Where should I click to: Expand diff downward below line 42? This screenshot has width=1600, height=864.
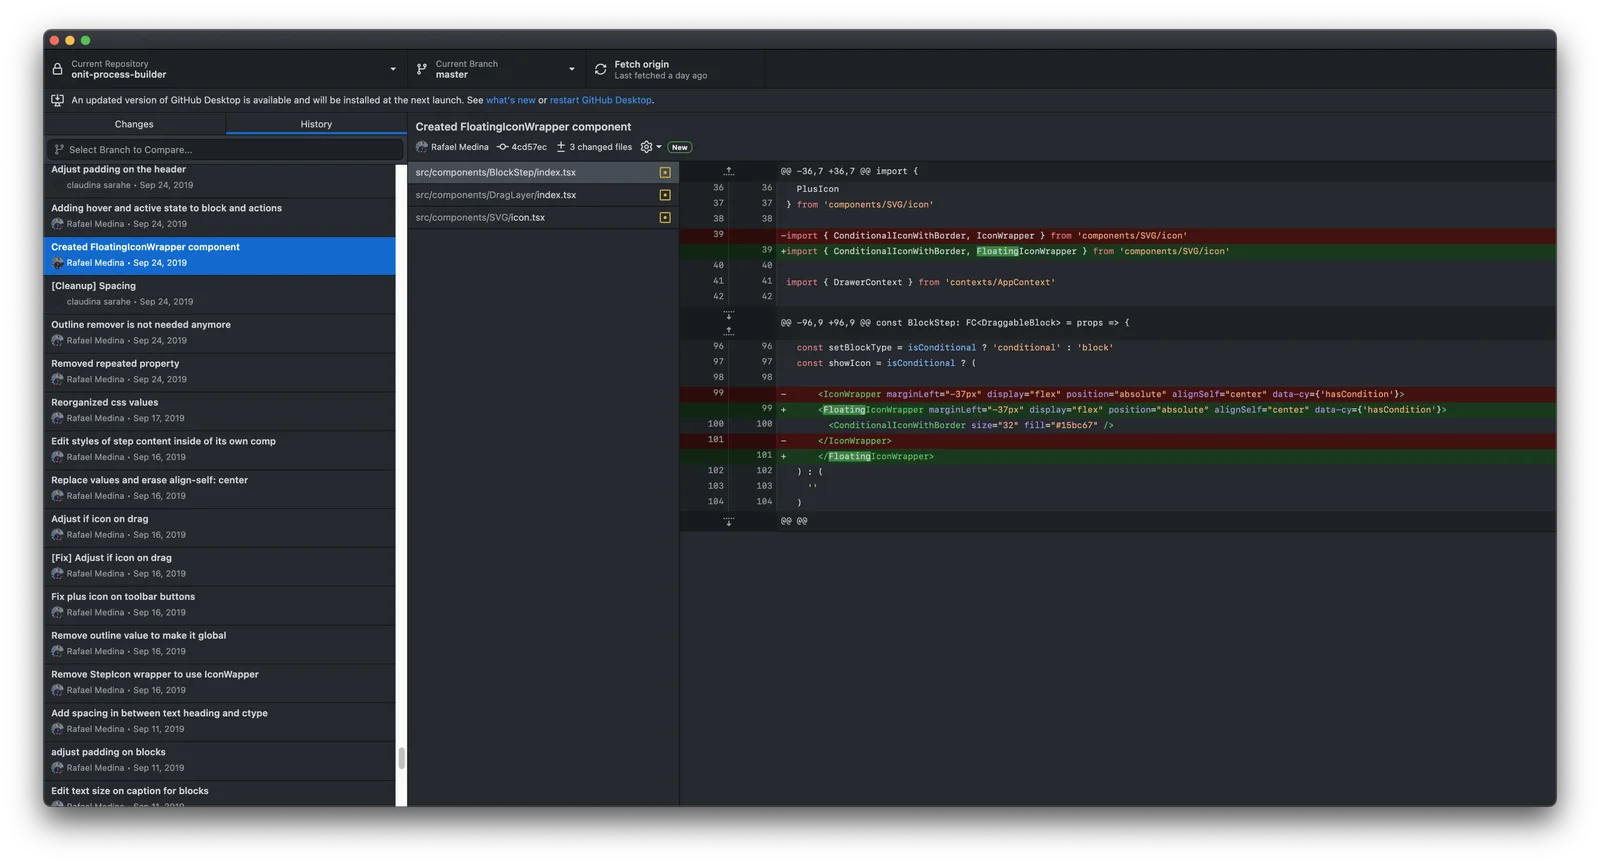(x=728, y=315)
